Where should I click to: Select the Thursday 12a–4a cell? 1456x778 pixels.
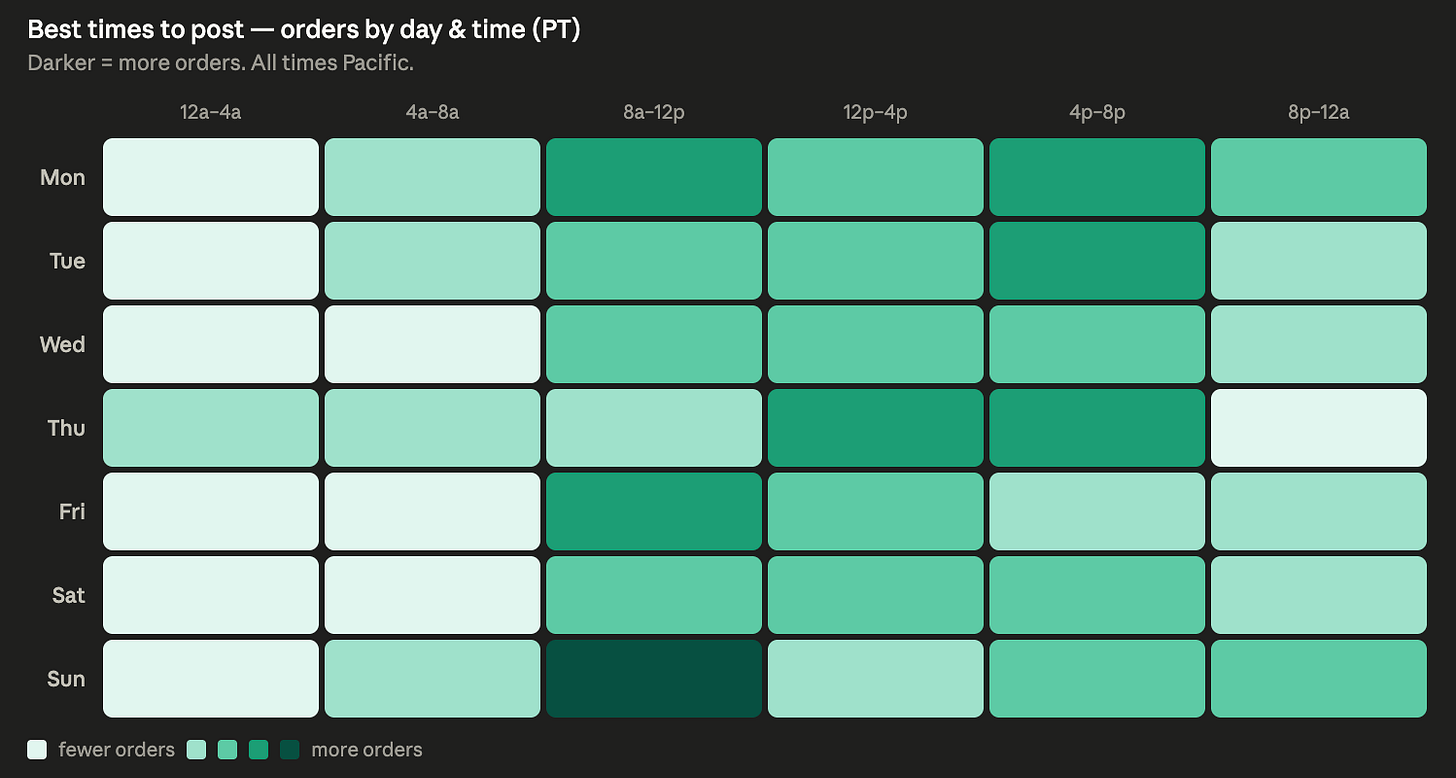[x=211, y=428]
